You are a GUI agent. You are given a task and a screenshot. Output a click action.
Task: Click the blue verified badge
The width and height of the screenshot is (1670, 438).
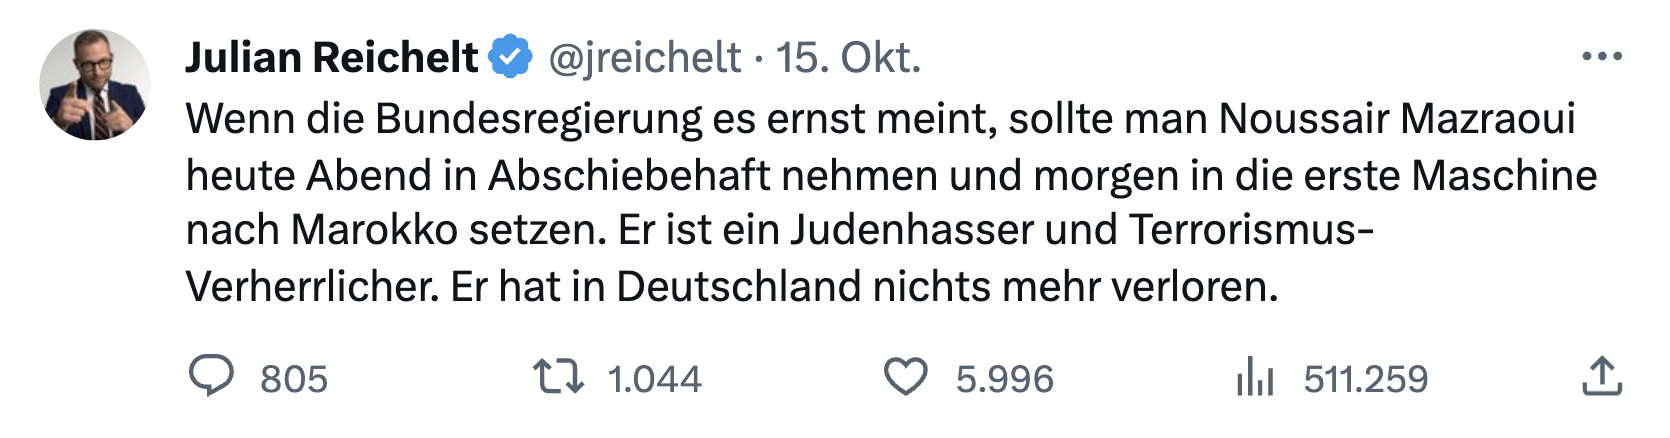point(511,57)
